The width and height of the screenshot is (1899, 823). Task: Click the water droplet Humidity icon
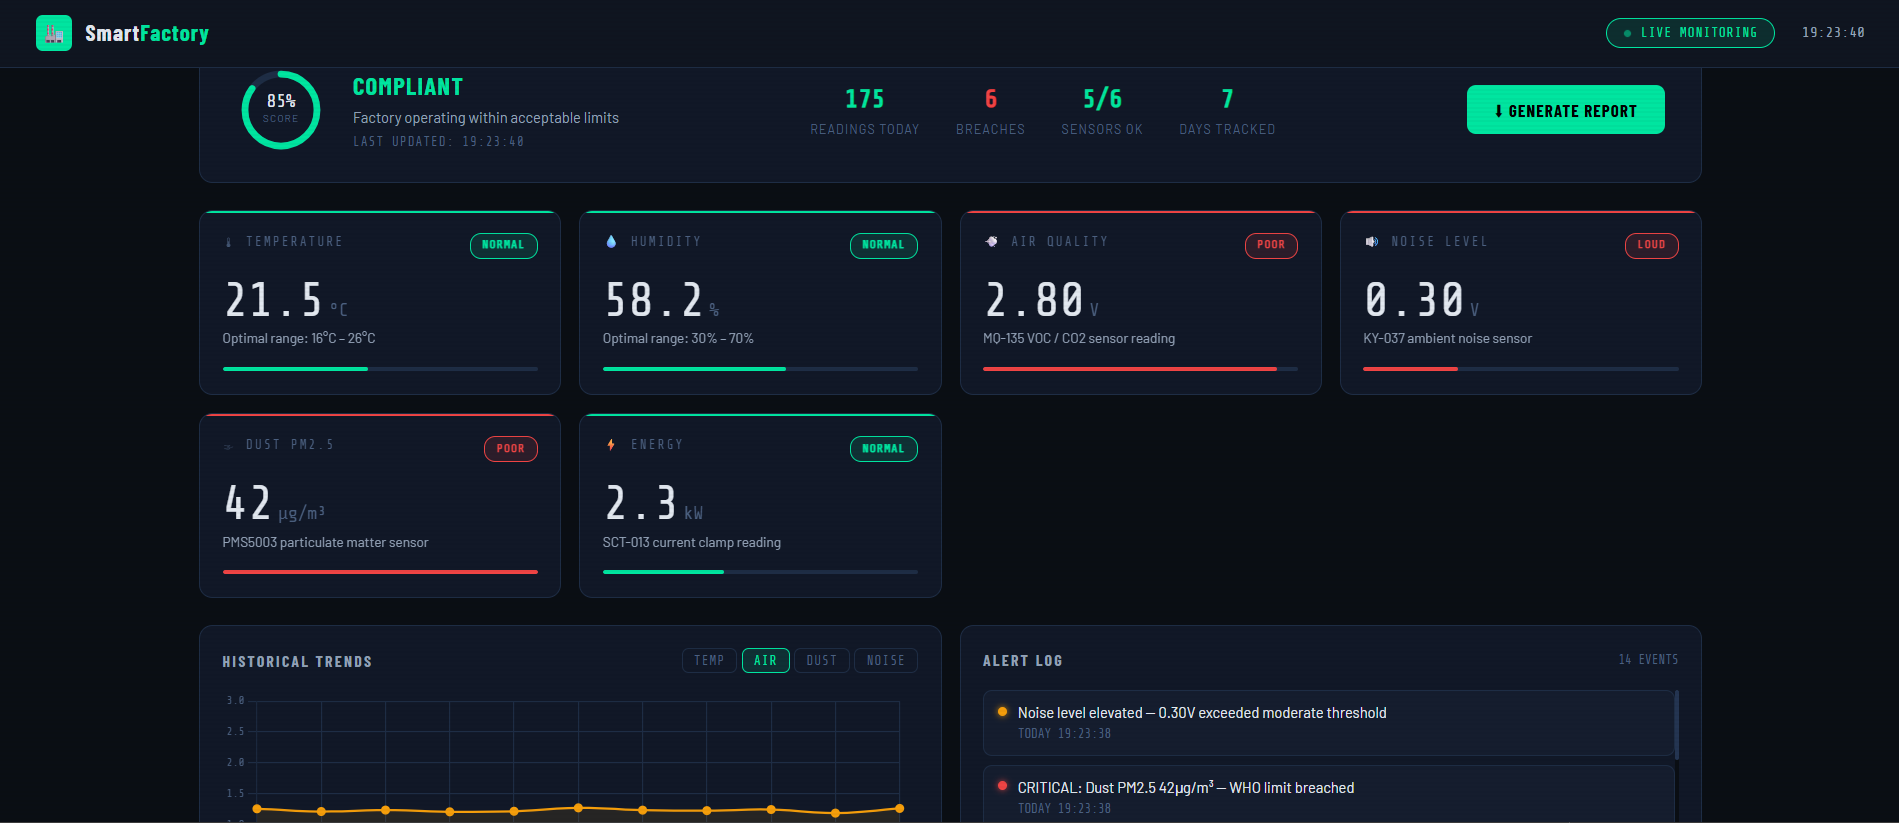(611, 242)
